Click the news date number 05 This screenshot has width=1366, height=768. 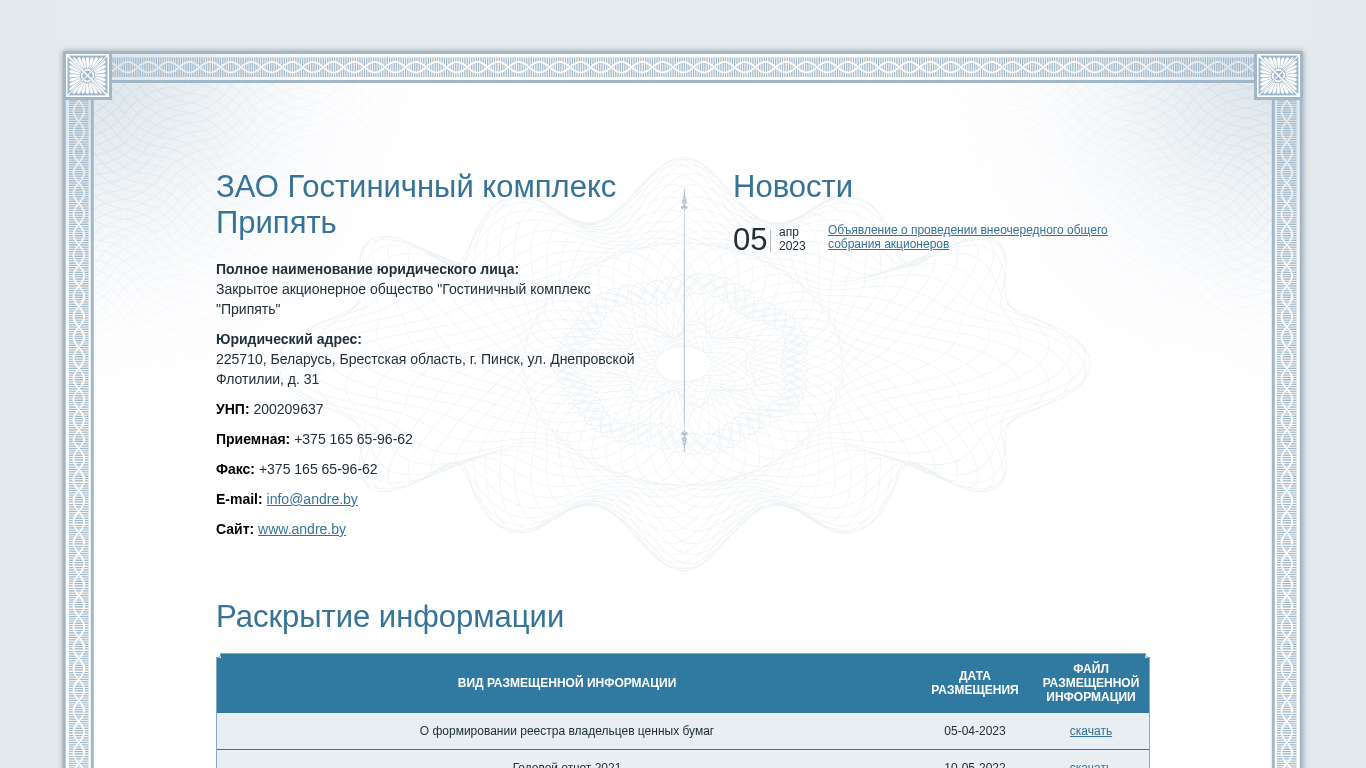750,240
